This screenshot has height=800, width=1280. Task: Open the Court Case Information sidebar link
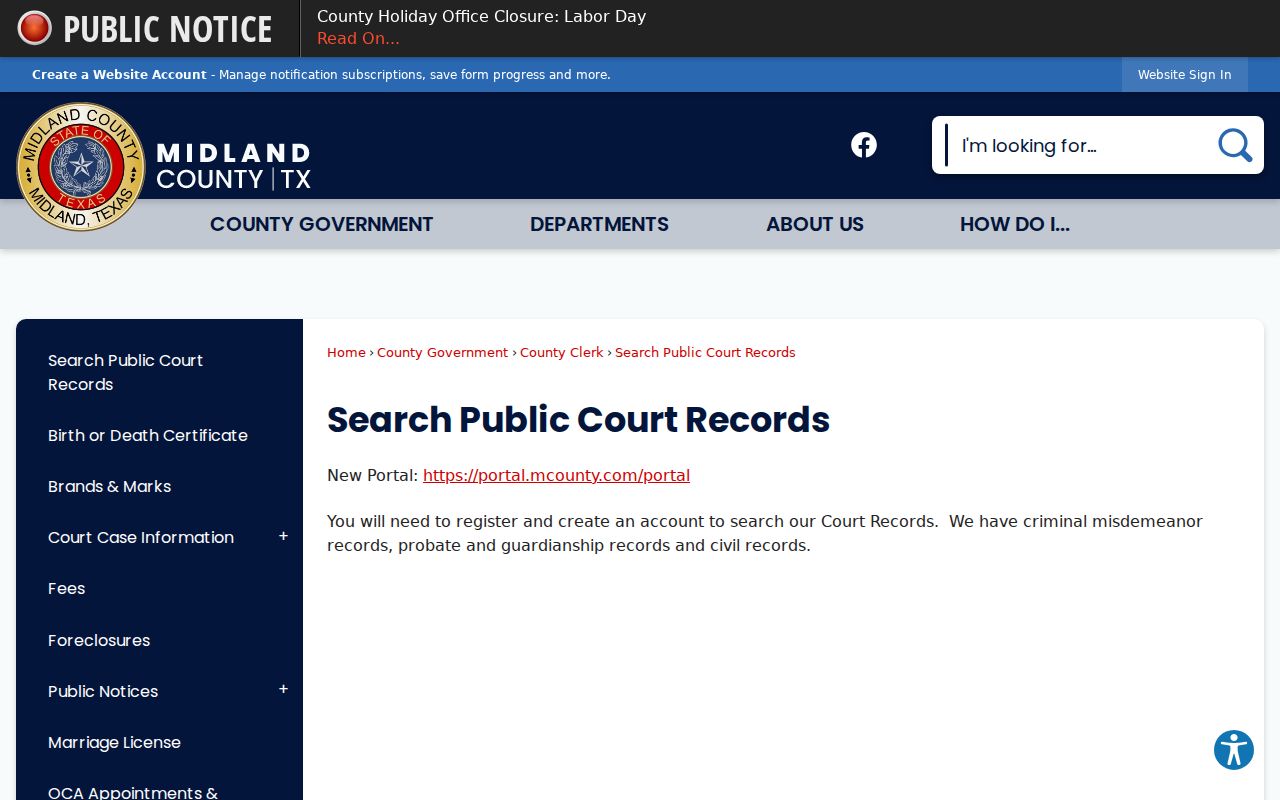tap(141, 537)
